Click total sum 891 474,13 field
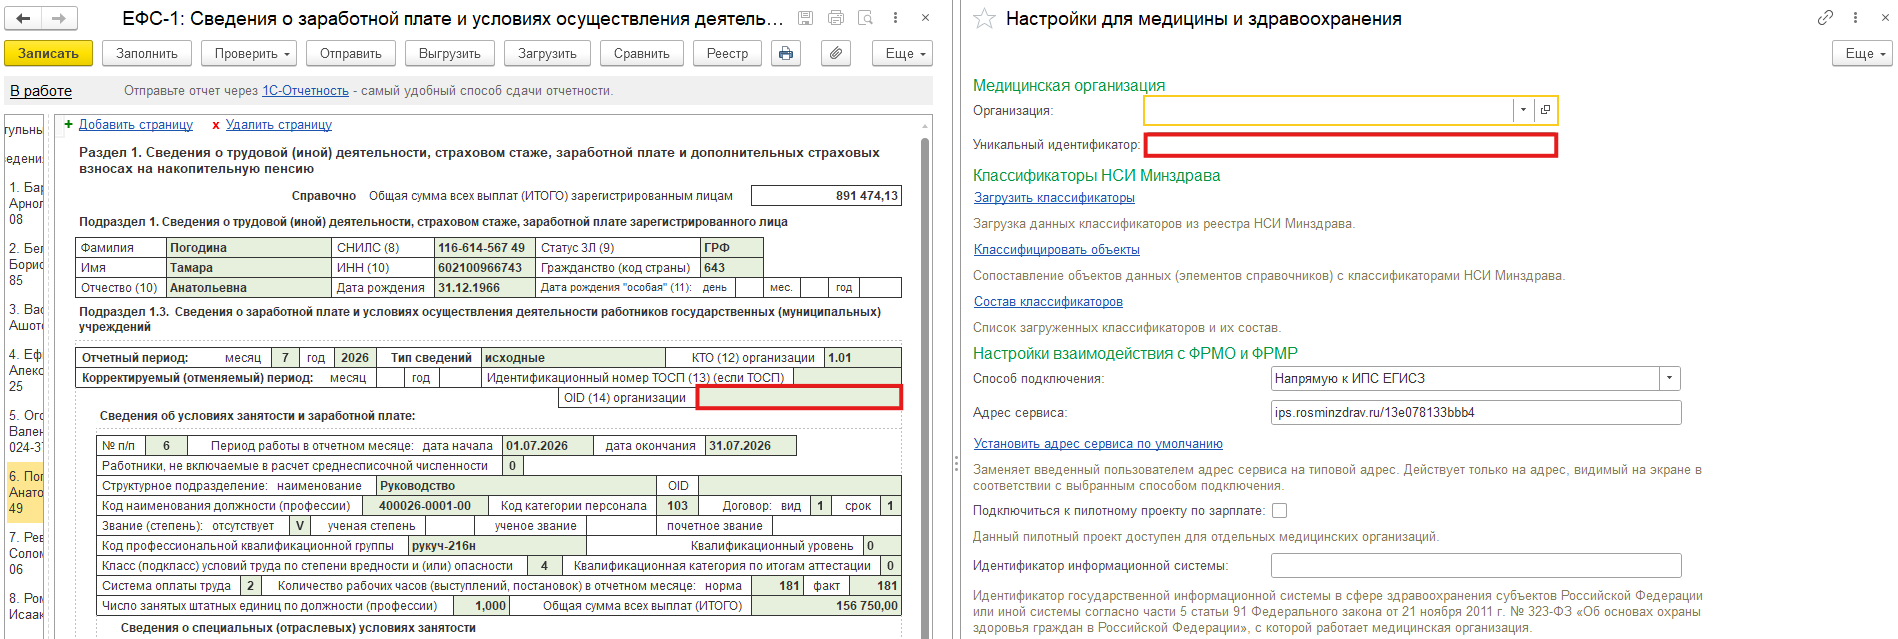1898x639 pixels. (826, 196)
